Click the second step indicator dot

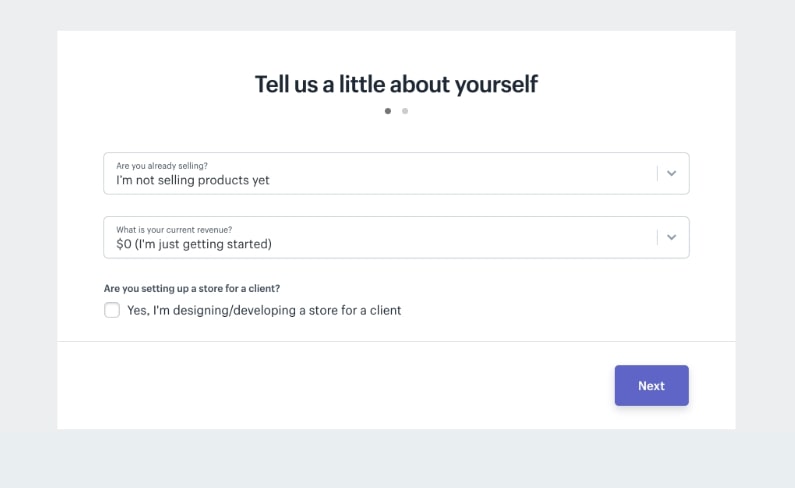pyautogui.click(x=405, y=111)
